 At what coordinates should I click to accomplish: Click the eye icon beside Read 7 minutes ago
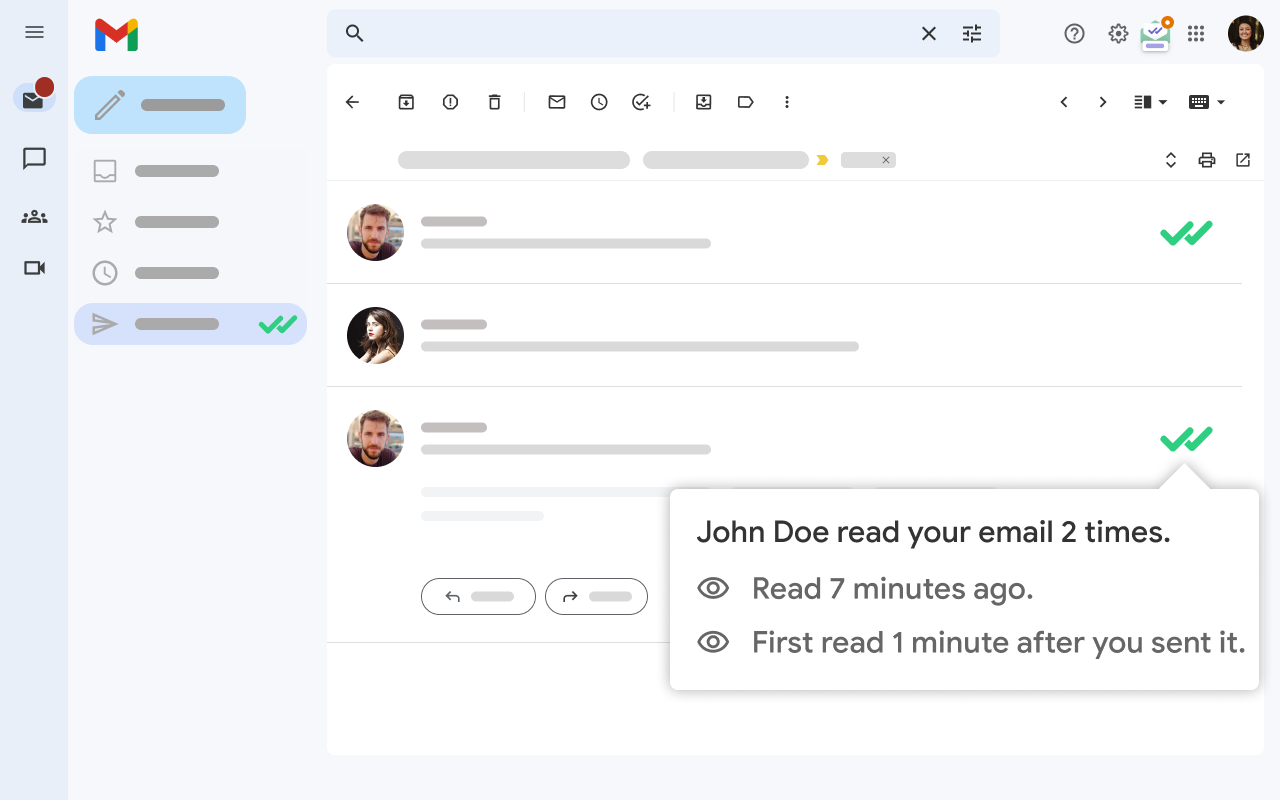point(713,588)
